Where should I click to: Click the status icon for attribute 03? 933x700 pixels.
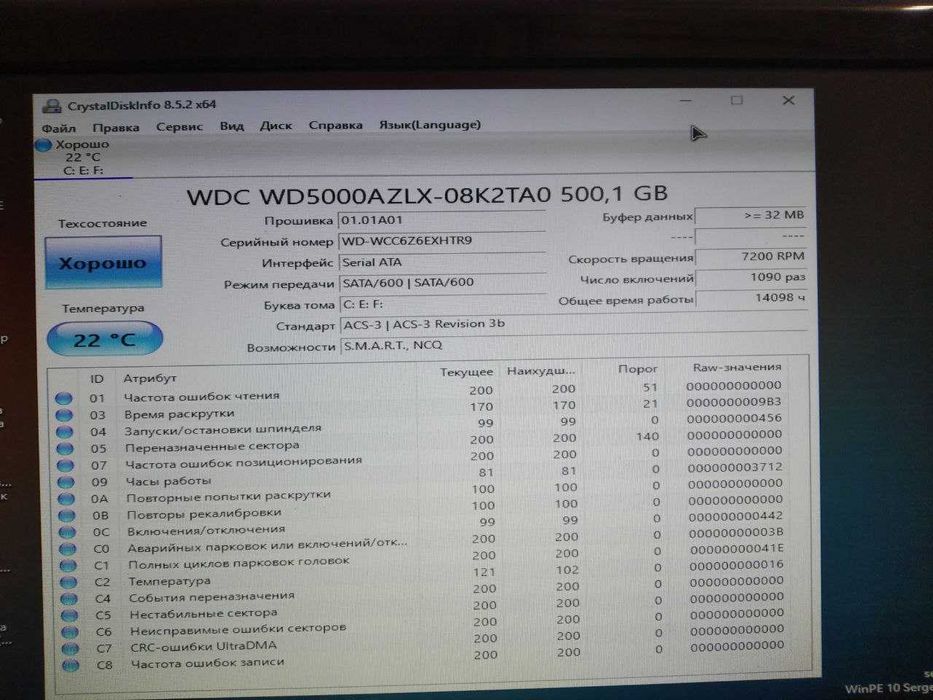tap(64, 415)
